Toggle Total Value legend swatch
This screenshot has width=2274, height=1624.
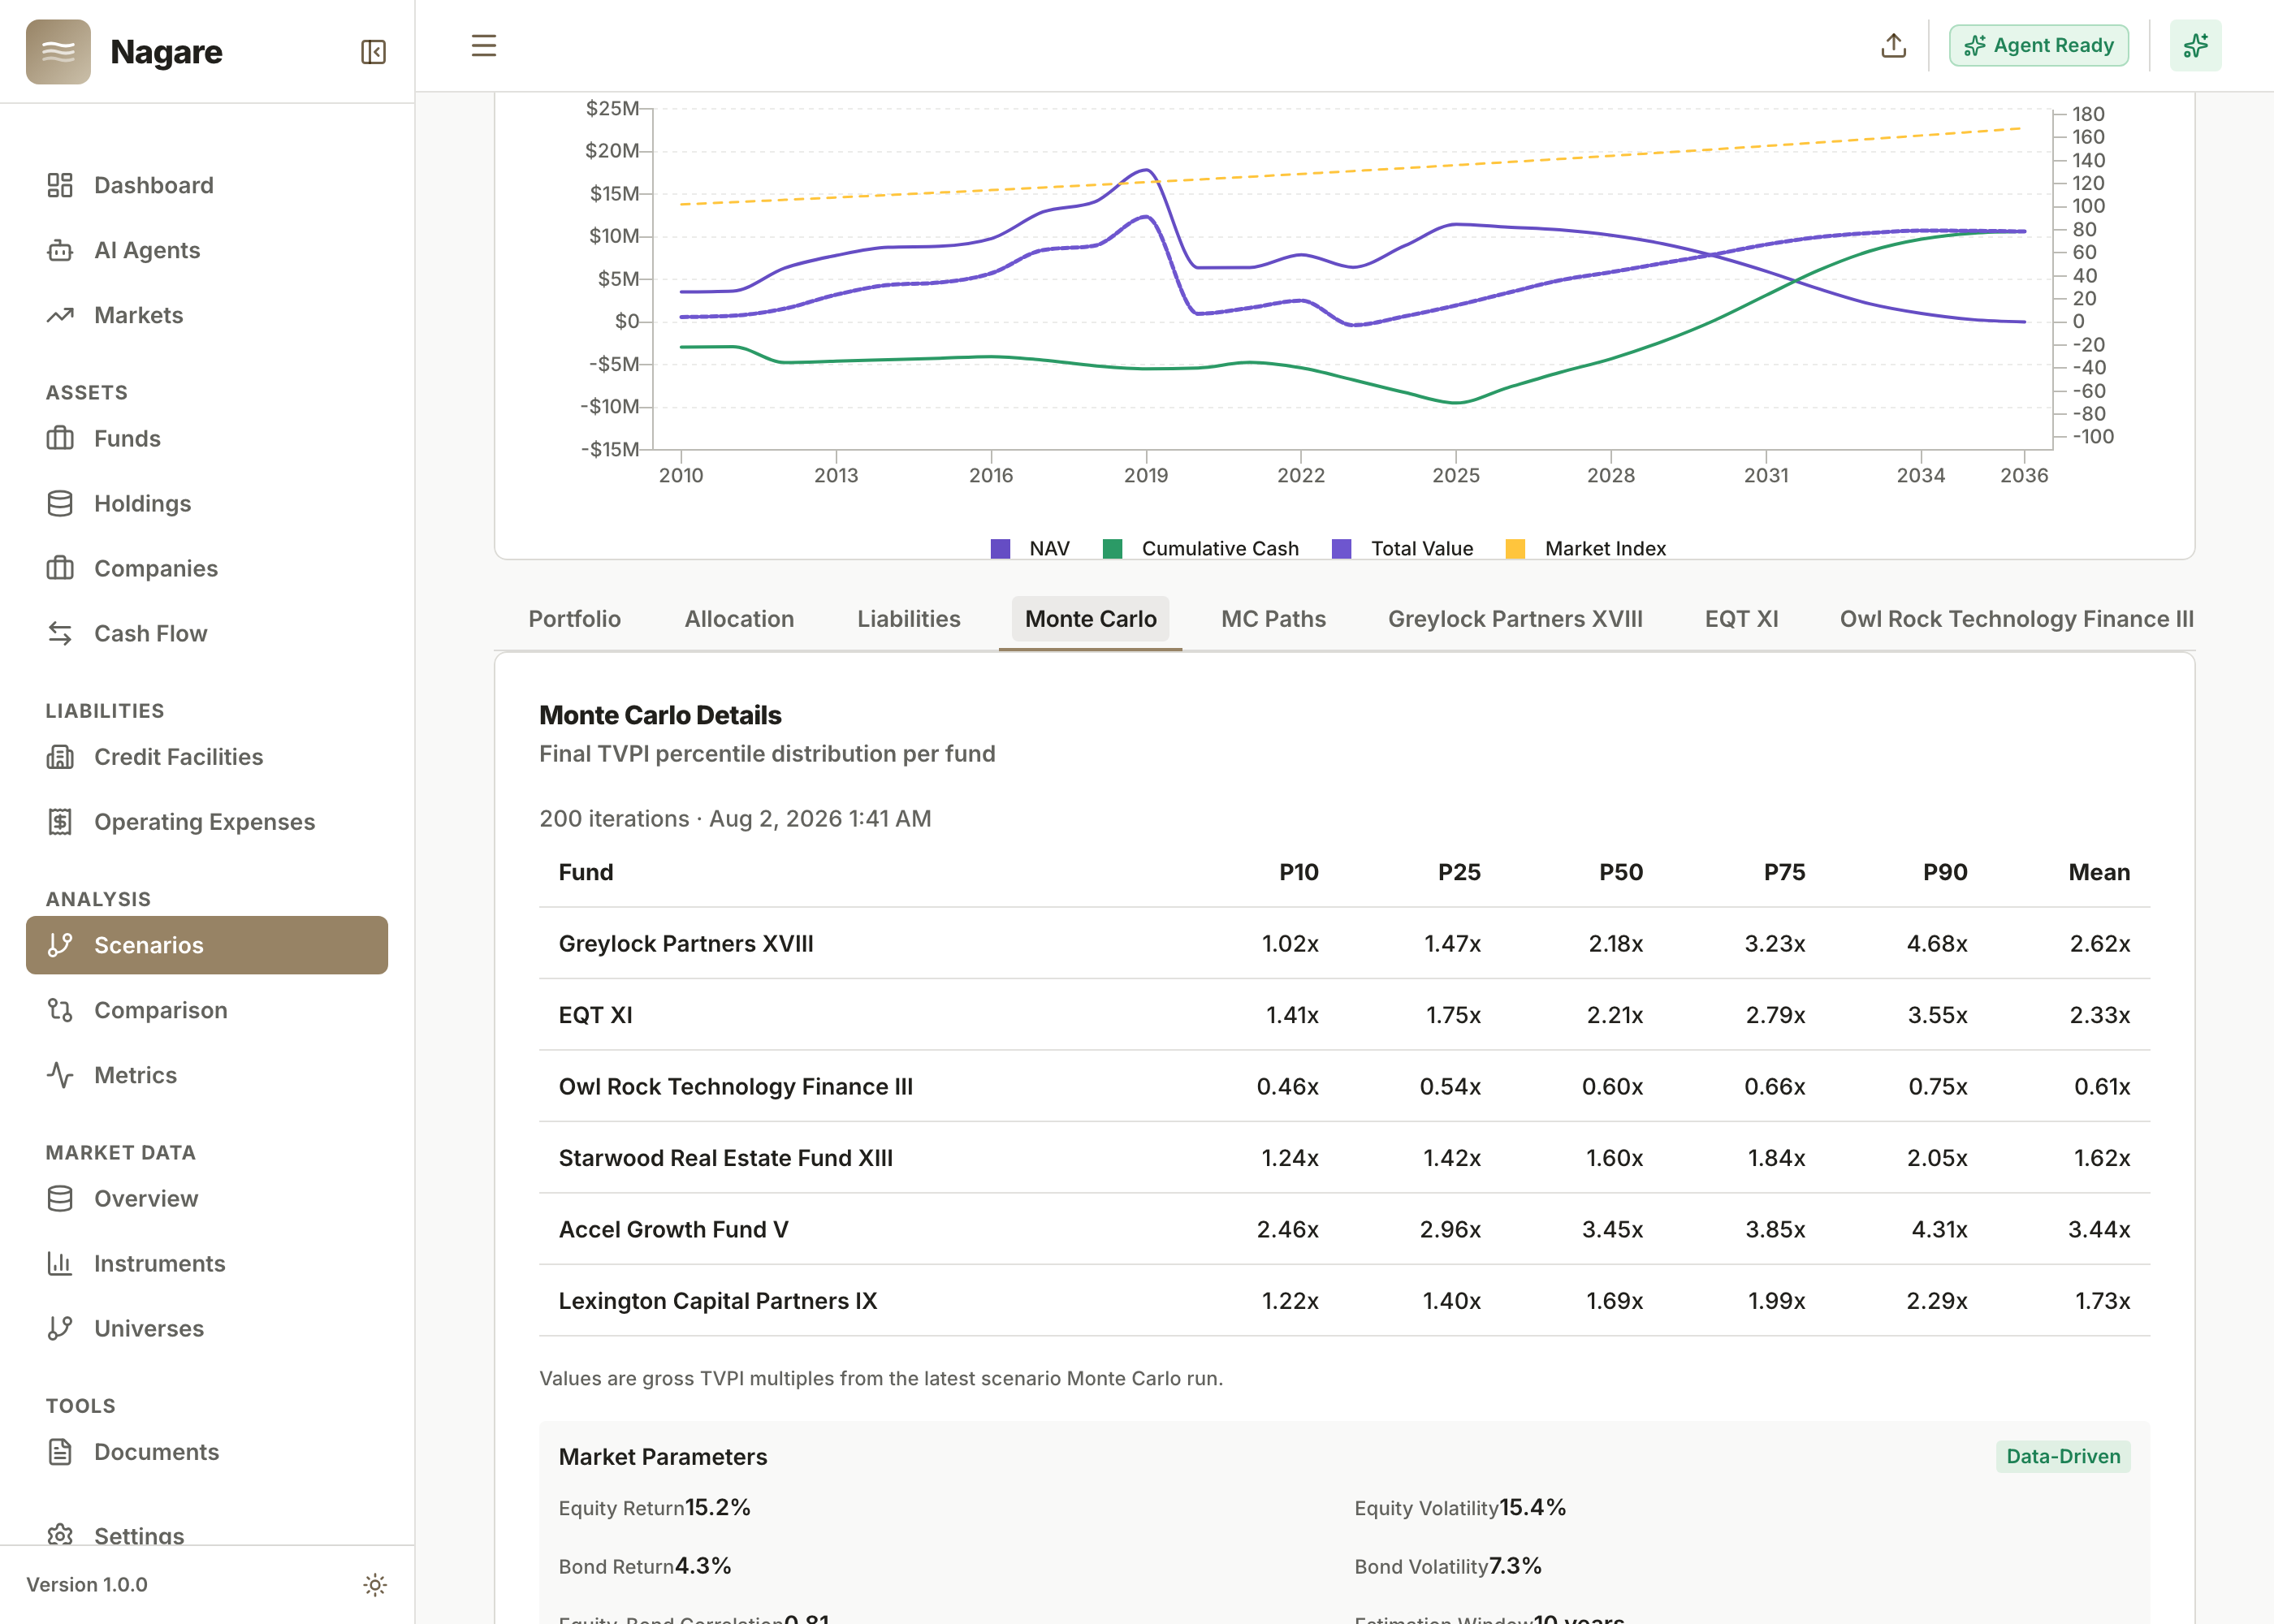coord(1342,549)
